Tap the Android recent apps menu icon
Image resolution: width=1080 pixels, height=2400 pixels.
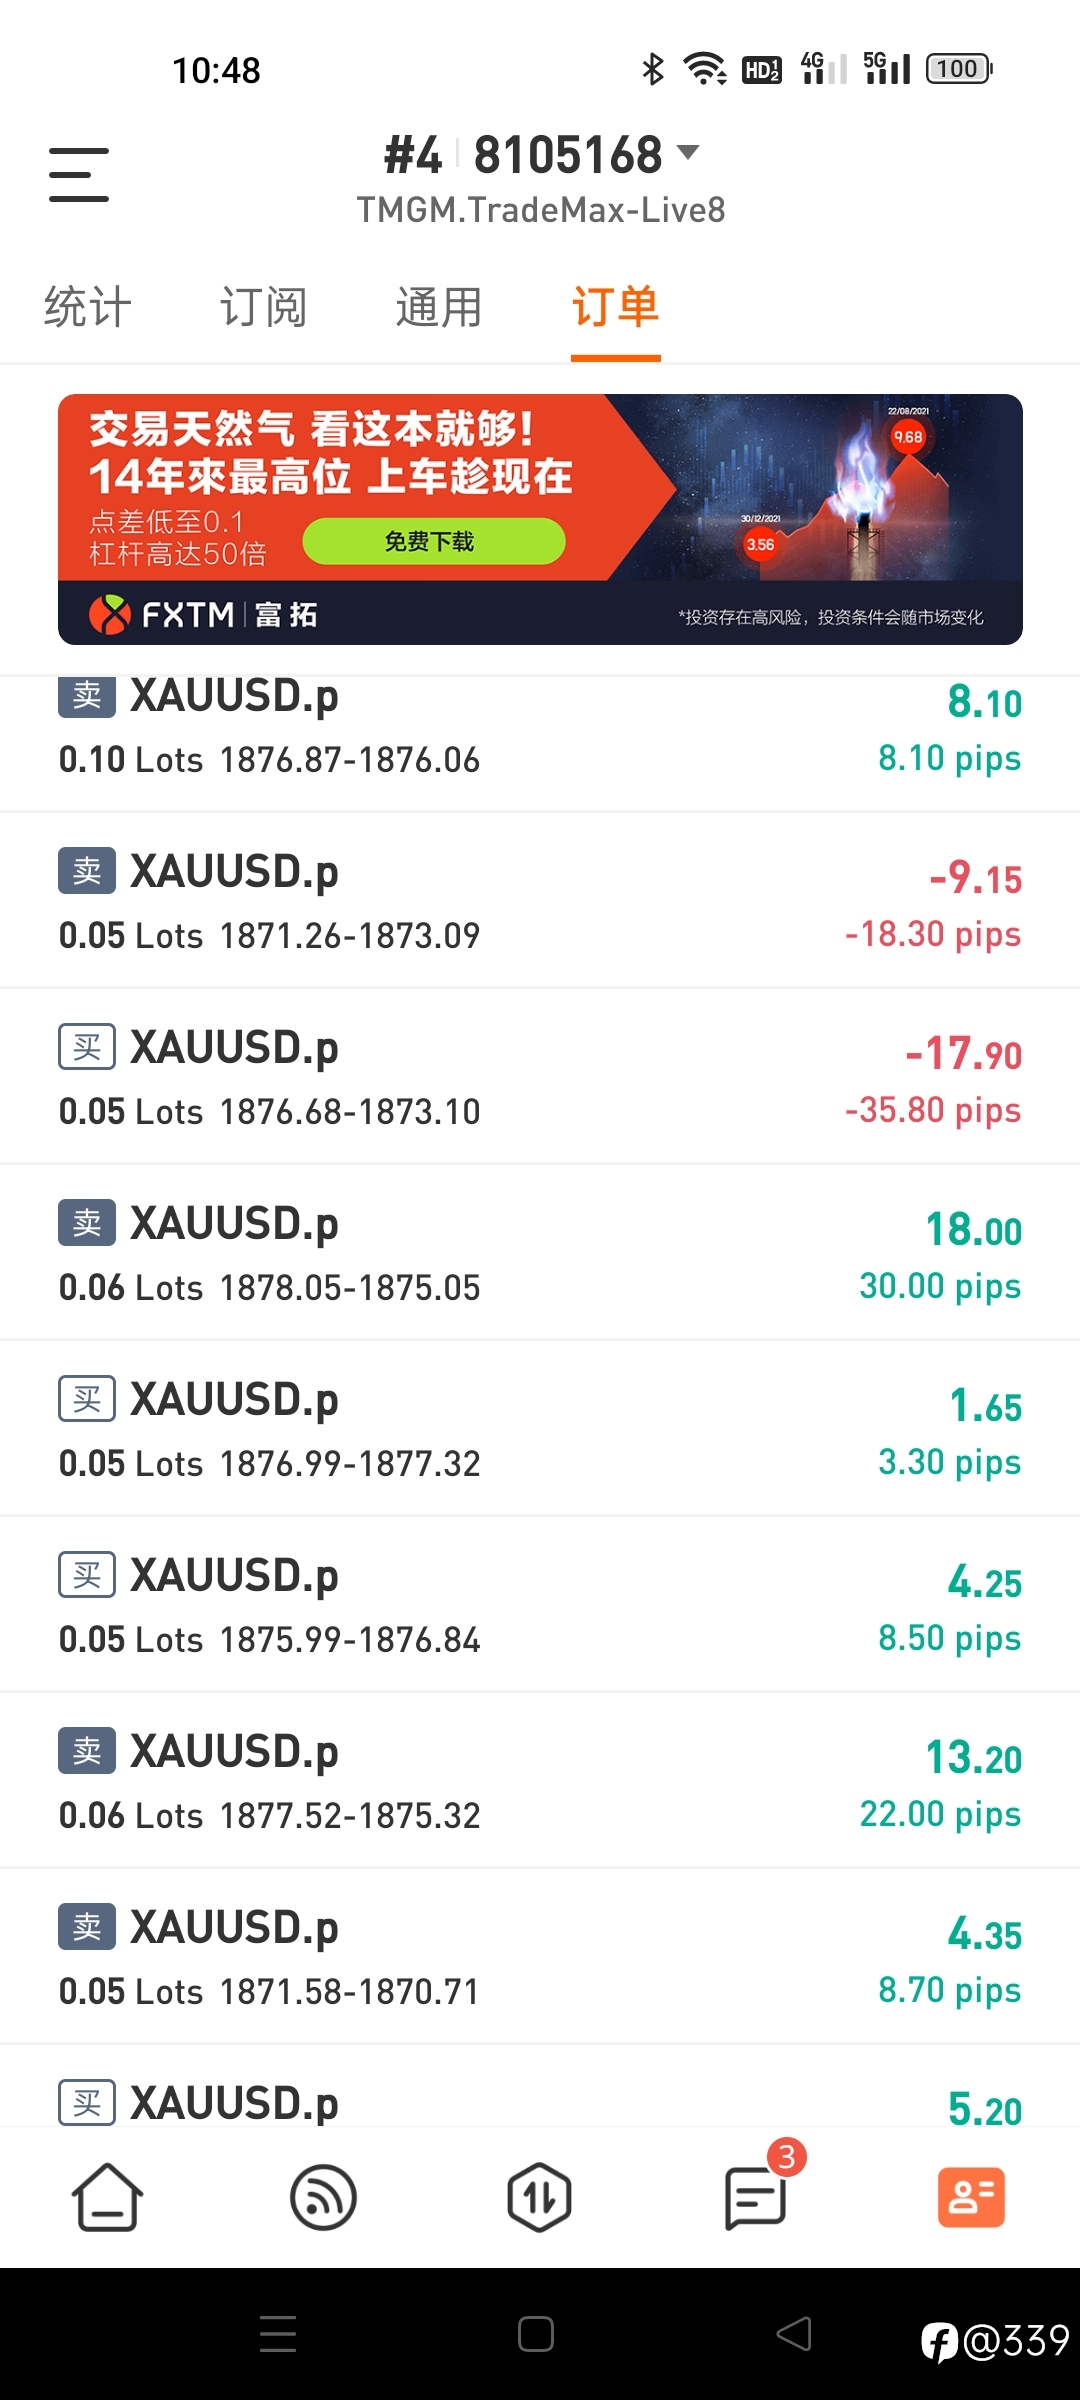point(278,2334)
